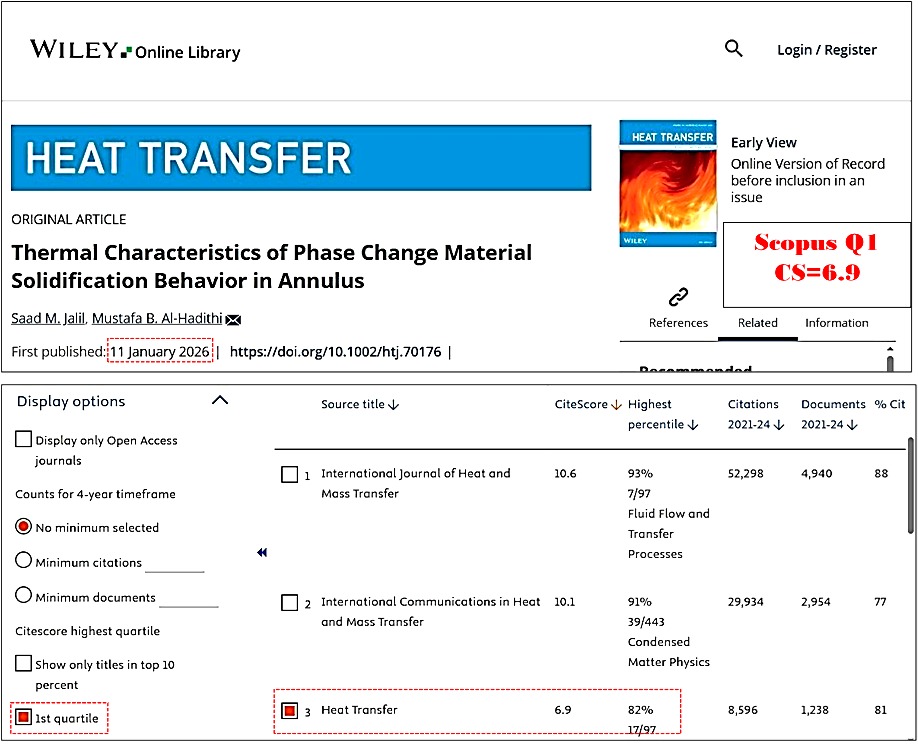Image resolution: width=918 pixels, height=745 pixels.
Task: Open the Related tab
Action: point(757,323)
